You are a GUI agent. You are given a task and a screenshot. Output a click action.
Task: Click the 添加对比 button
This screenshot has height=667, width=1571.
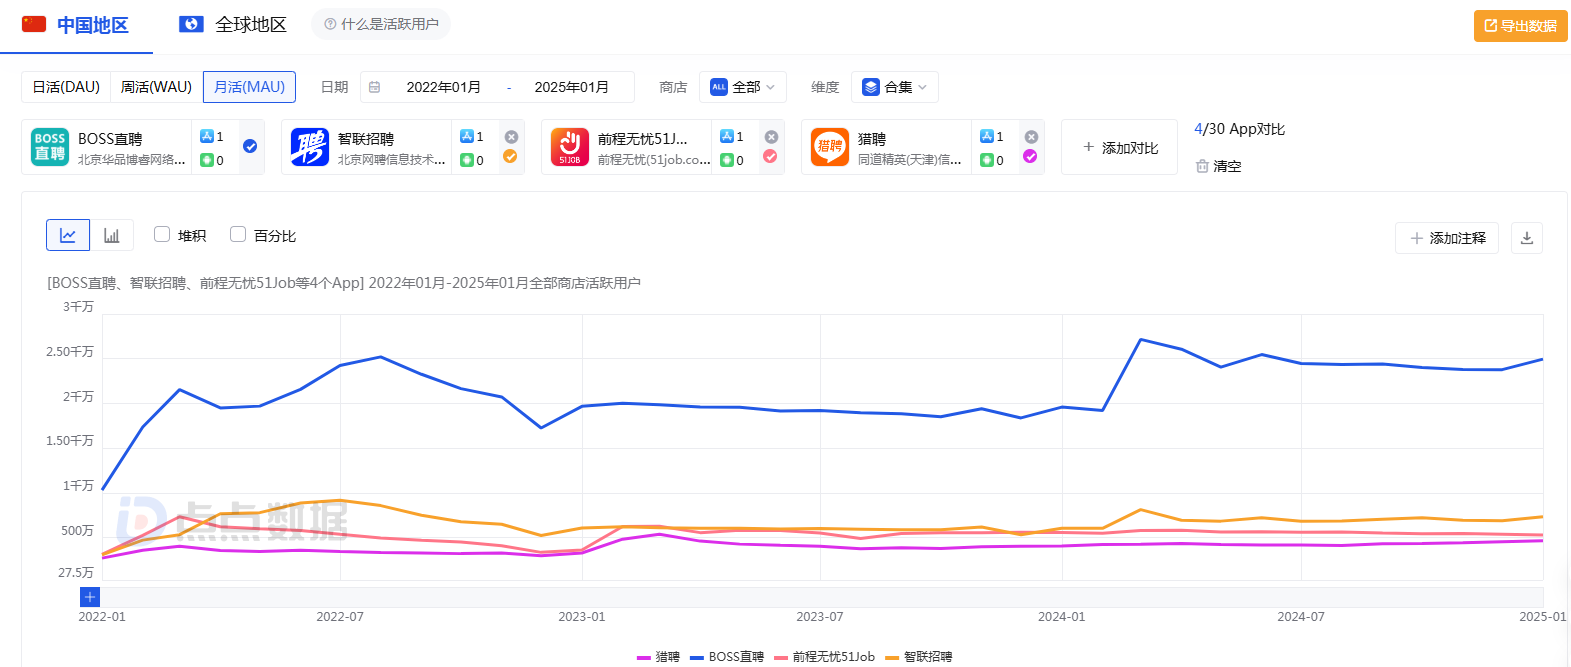pos(1119,147)
